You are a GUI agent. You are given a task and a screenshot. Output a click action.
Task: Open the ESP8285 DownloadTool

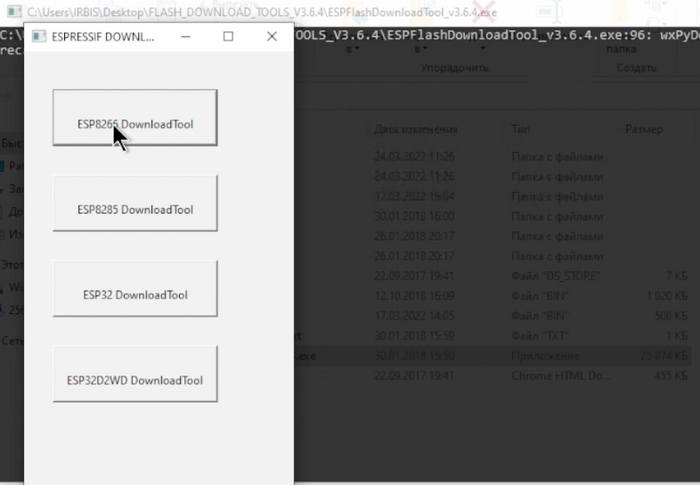[135, 203]
